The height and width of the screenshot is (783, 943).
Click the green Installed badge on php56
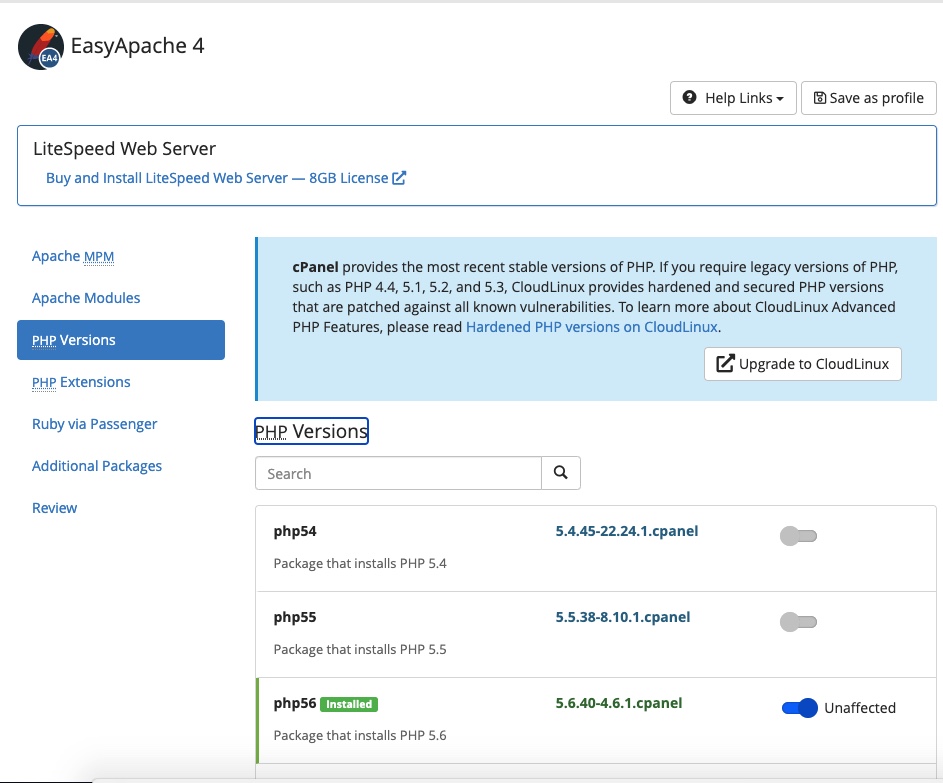click(349, 704)
